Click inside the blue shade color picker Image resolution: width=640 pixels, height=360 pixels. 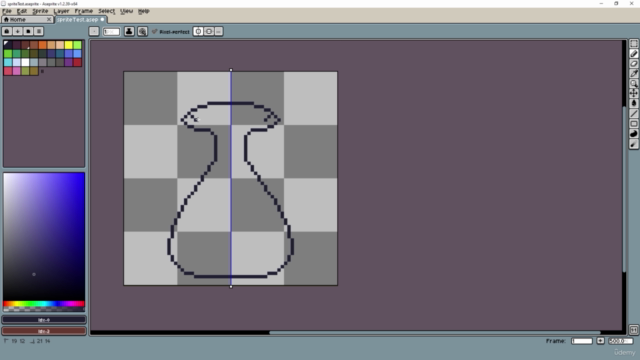click(44, 236)
